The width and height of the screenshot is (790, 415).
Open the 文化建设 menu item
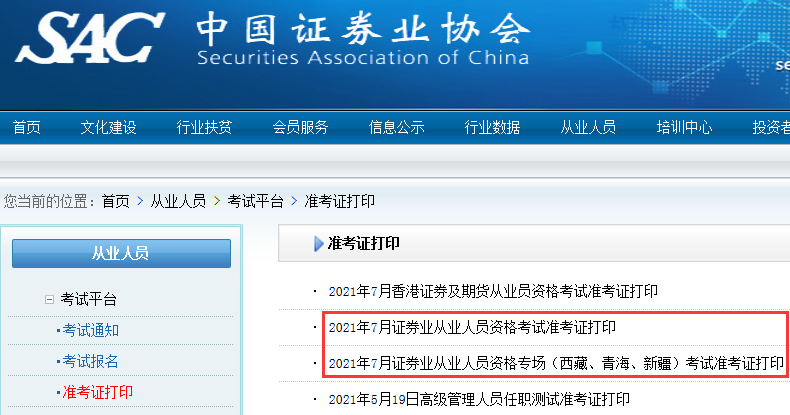108,127
